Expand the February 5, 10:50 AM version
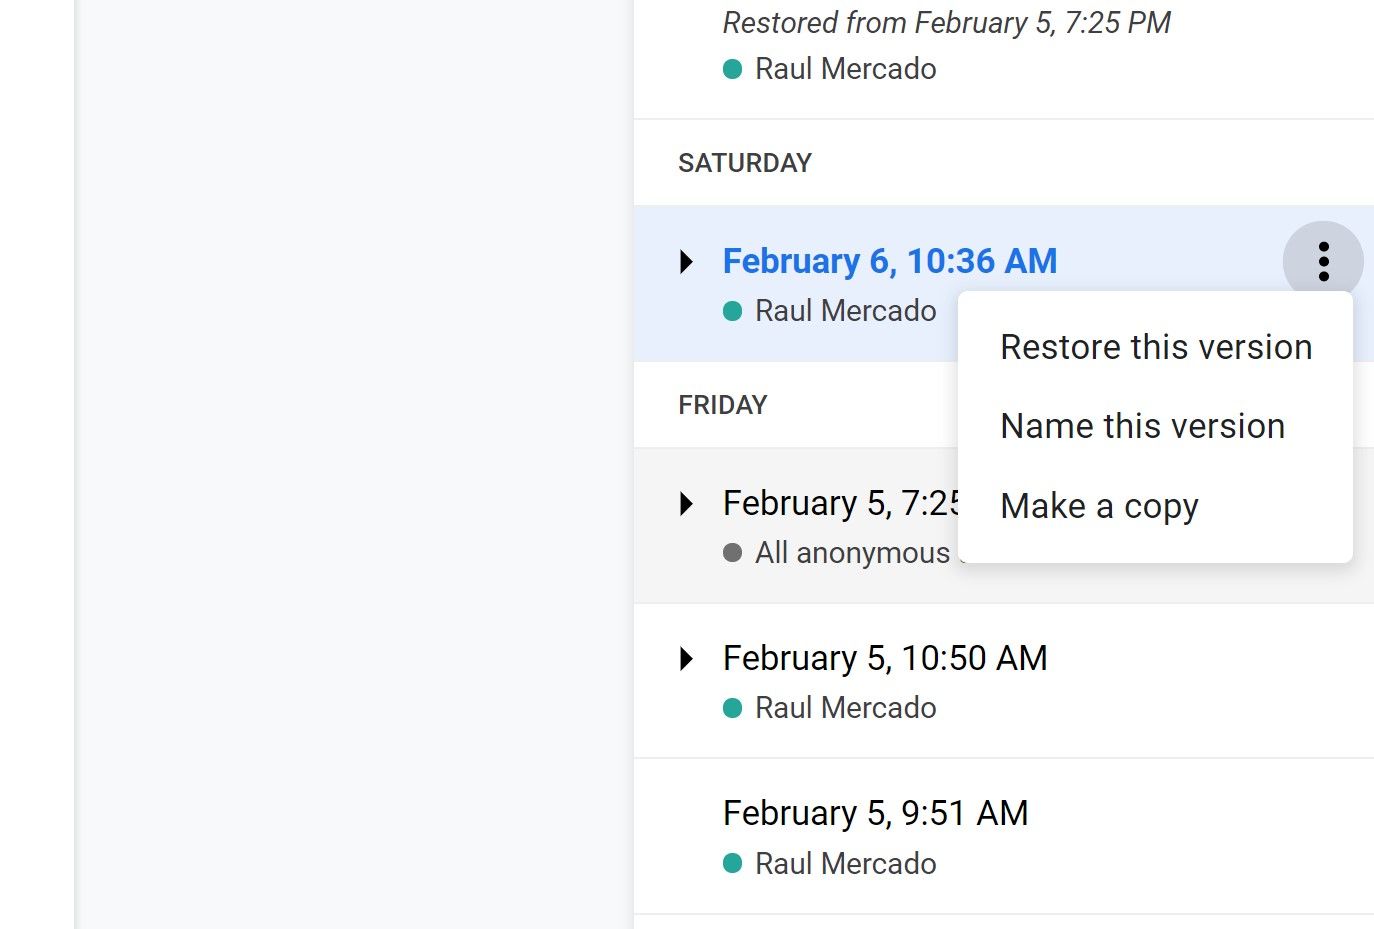 tap(686, 659)
